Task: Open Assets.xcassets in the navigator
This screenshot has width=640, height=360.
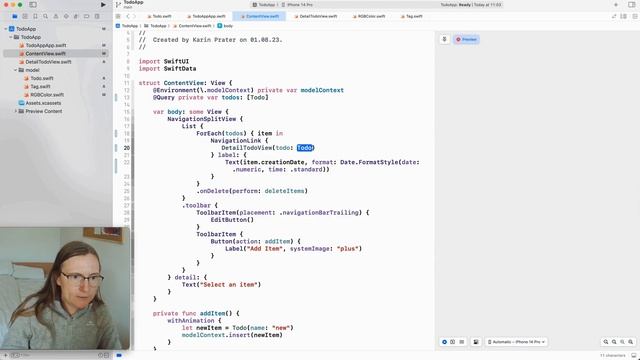Action: pos(43,103)
